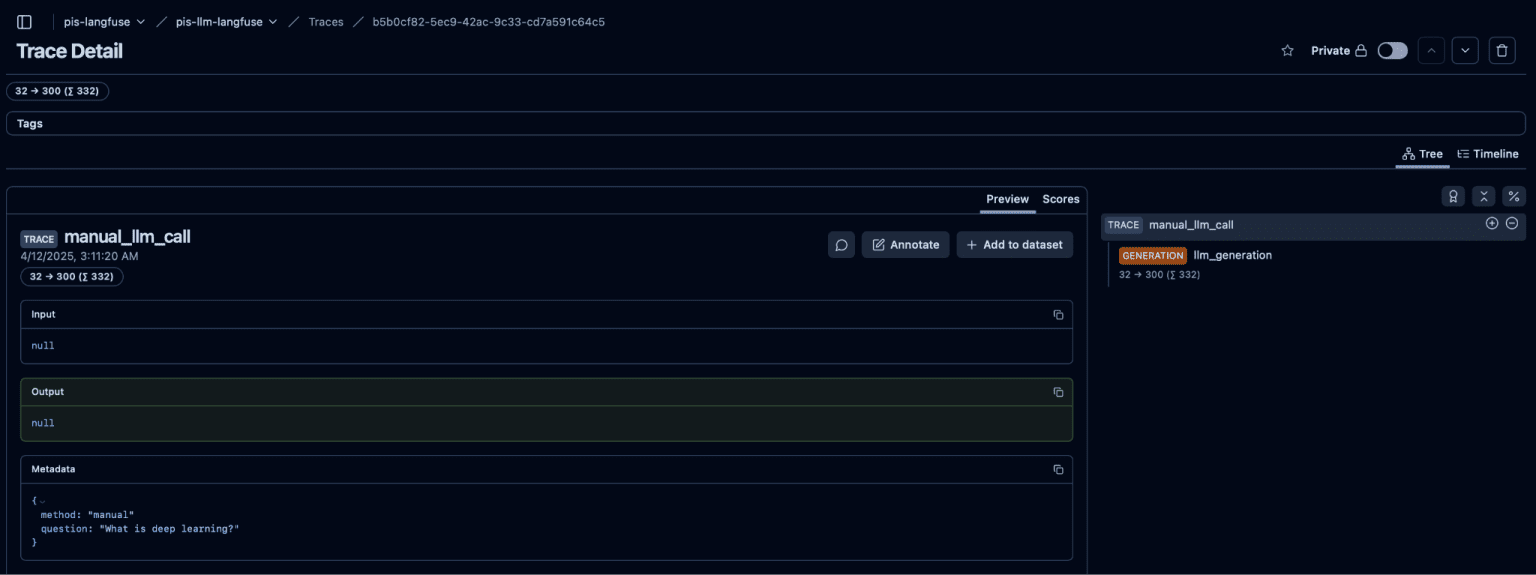Open comments speech bubble icon
Viewport: 1536px width, 575px height.
pos(842,245)
